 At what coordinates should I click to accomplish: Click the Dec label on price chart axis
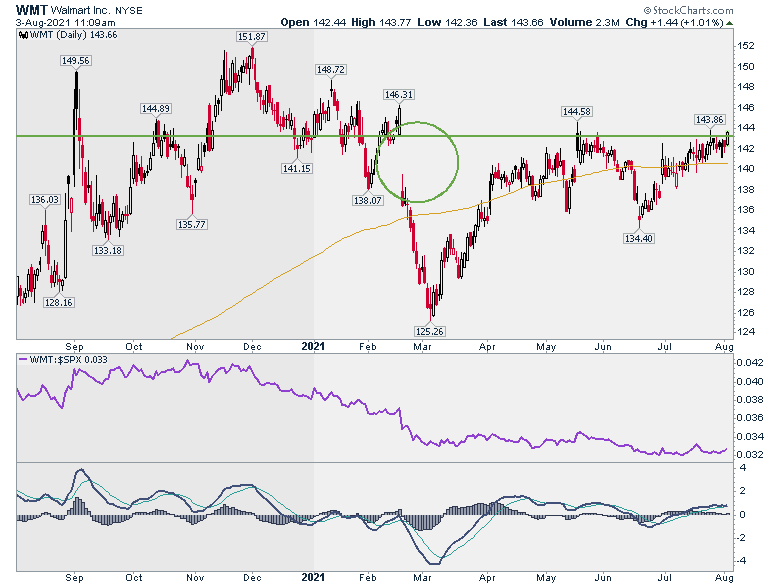[252, 346]
